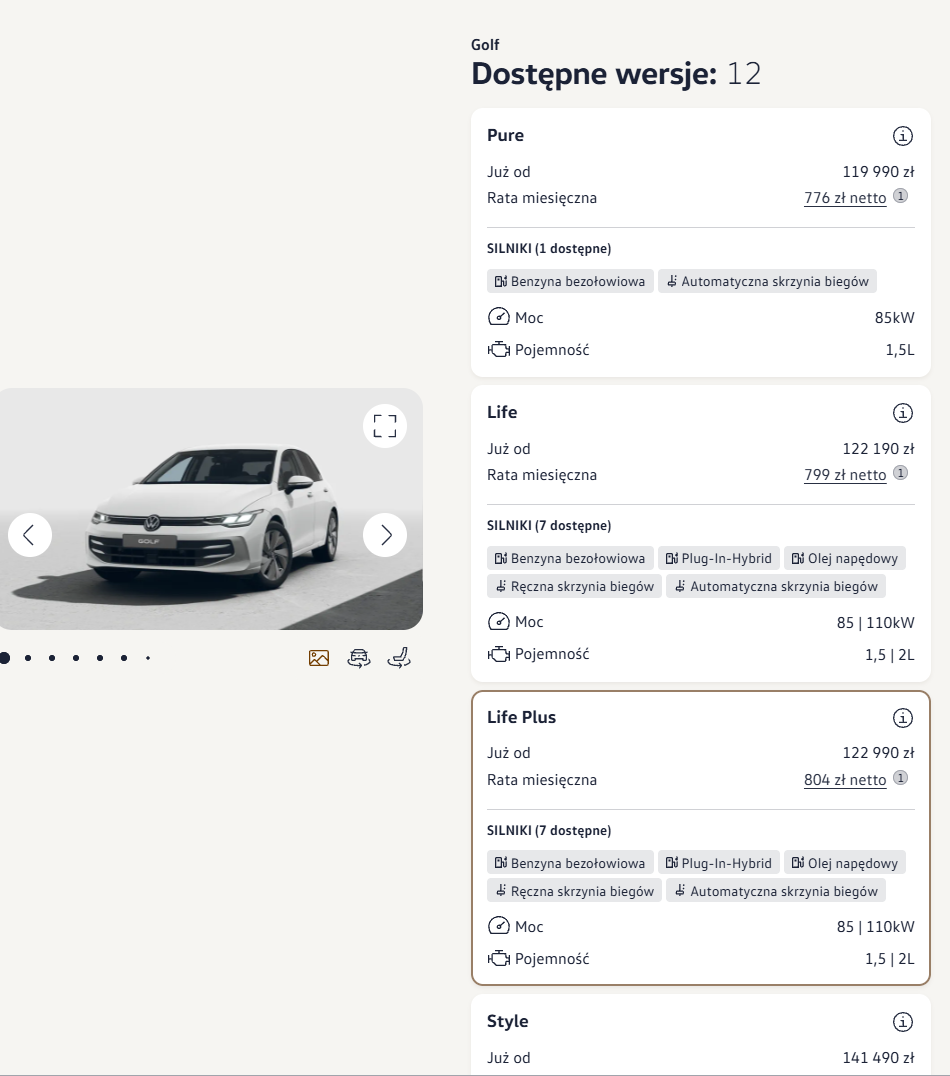Go to first carousel dot

coord(4,658)
